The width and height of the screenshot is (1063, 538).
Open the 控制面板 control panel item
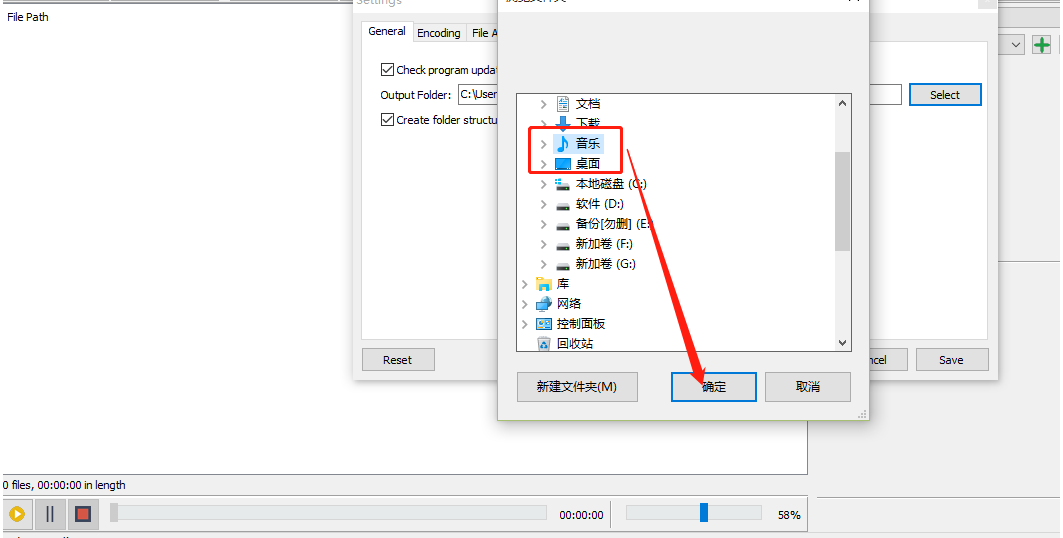point(581,324)
